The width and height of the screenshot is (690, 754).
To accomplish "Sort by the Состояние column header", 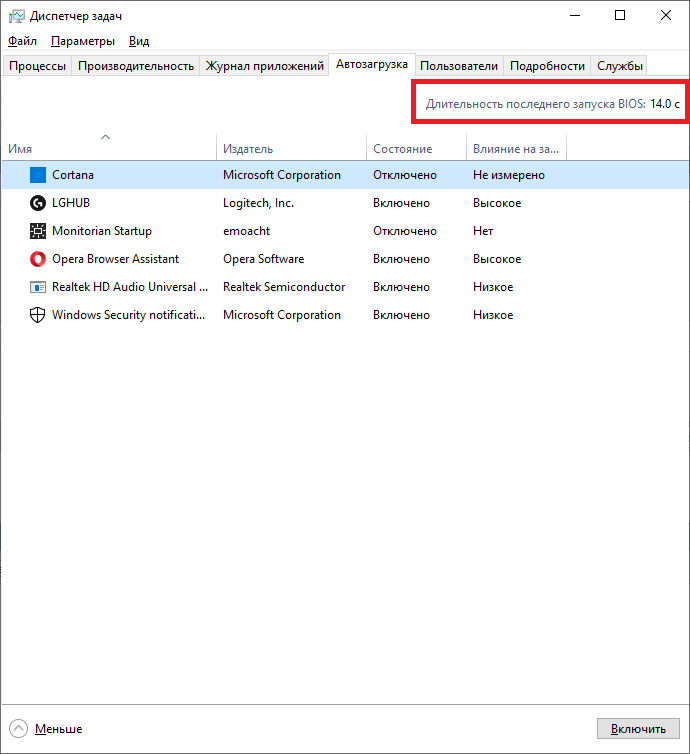I will pyautogui.click(x=416, y=149).
